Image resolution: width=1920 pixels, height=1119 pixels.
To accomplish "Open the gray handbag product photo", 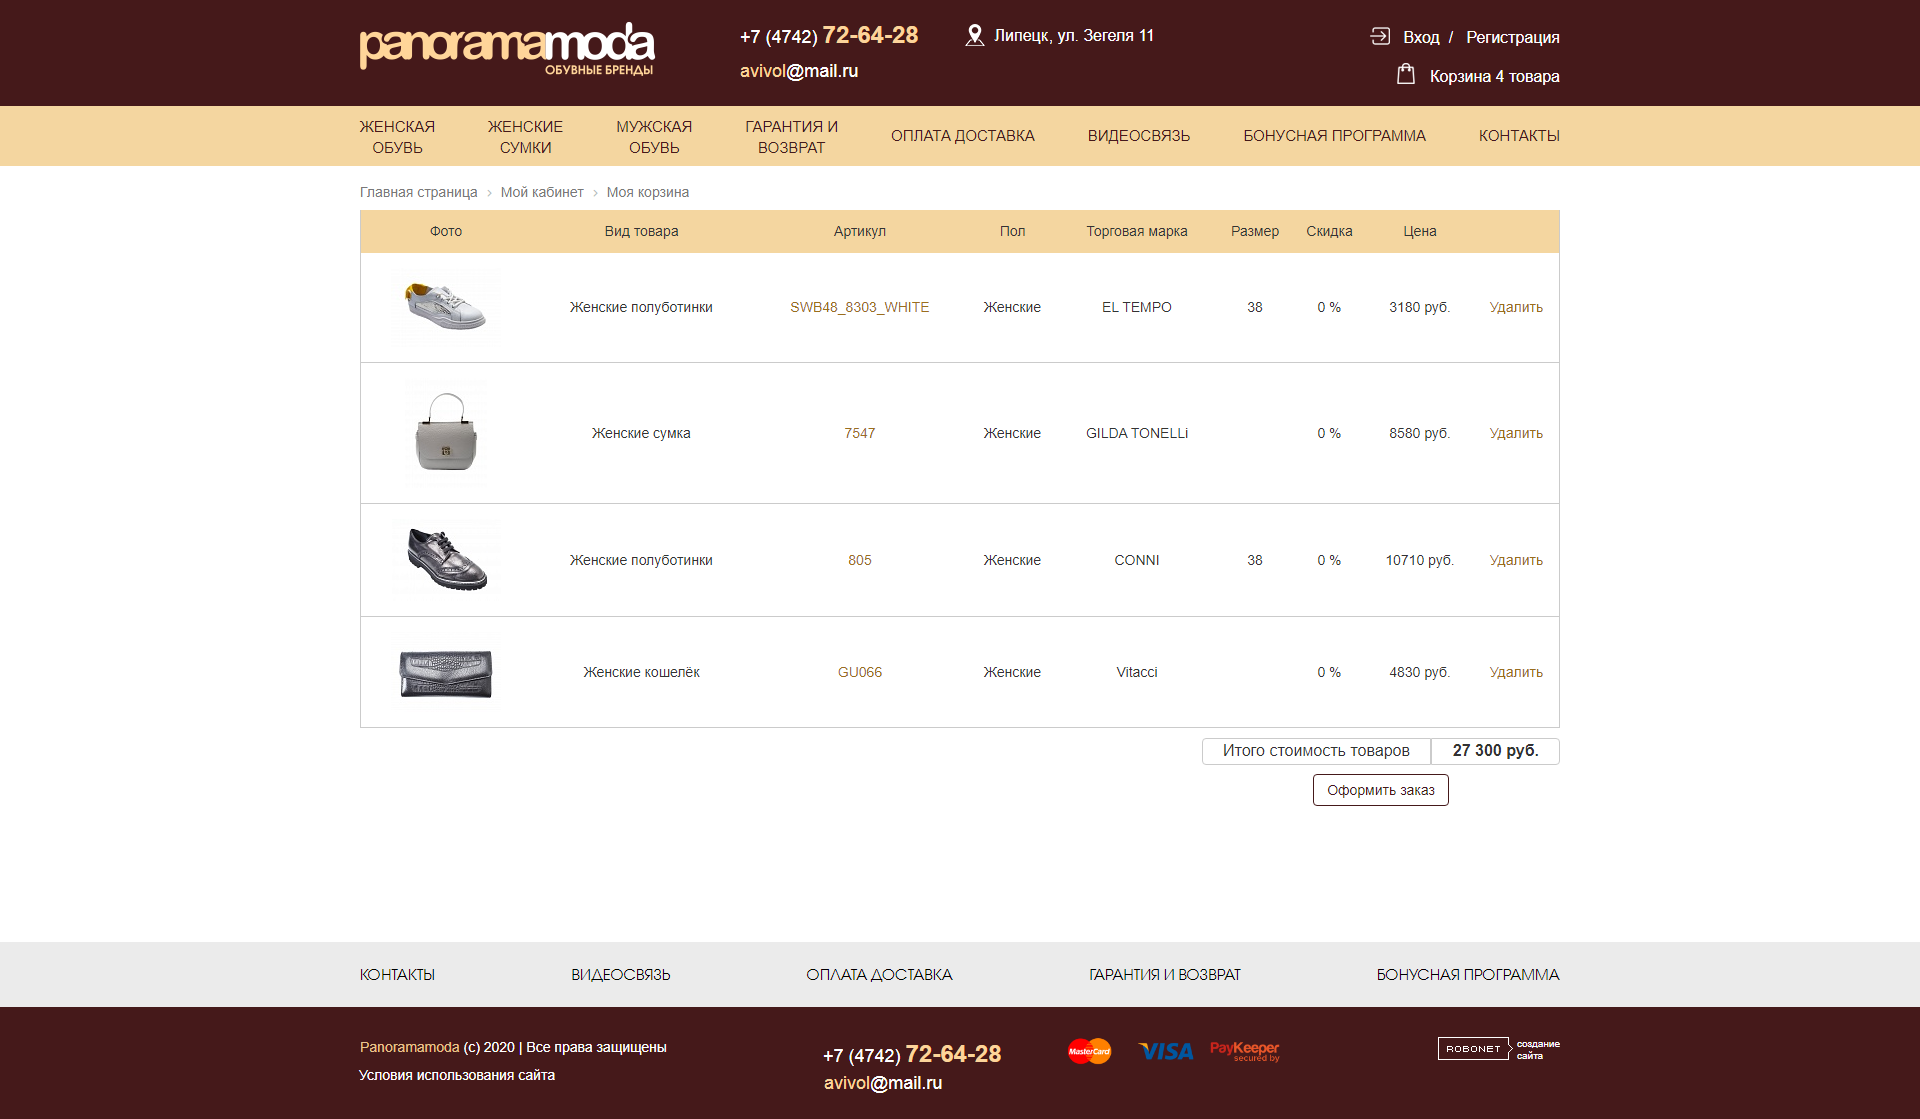I will 446,432.
